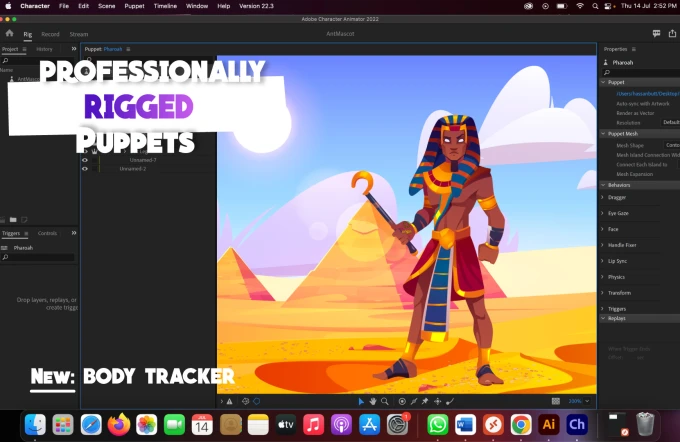Expand the Triggers behavior
680x442 pixels.
point(602,308)
